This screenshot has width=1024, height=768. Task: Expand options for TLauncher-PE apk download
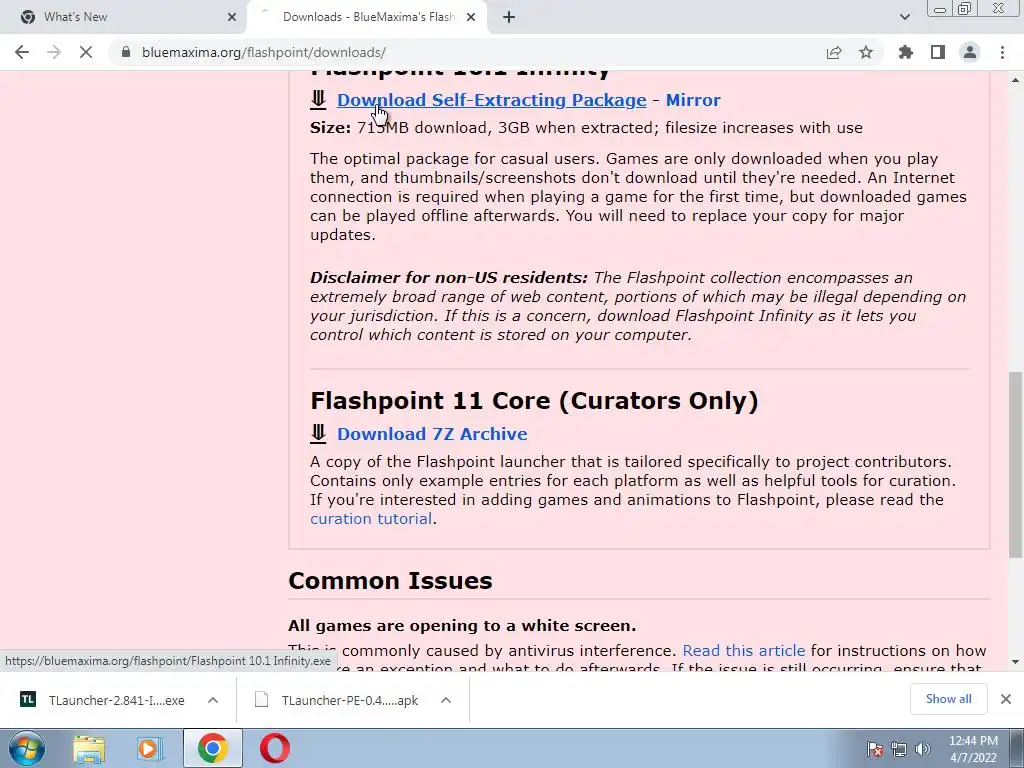446,700
